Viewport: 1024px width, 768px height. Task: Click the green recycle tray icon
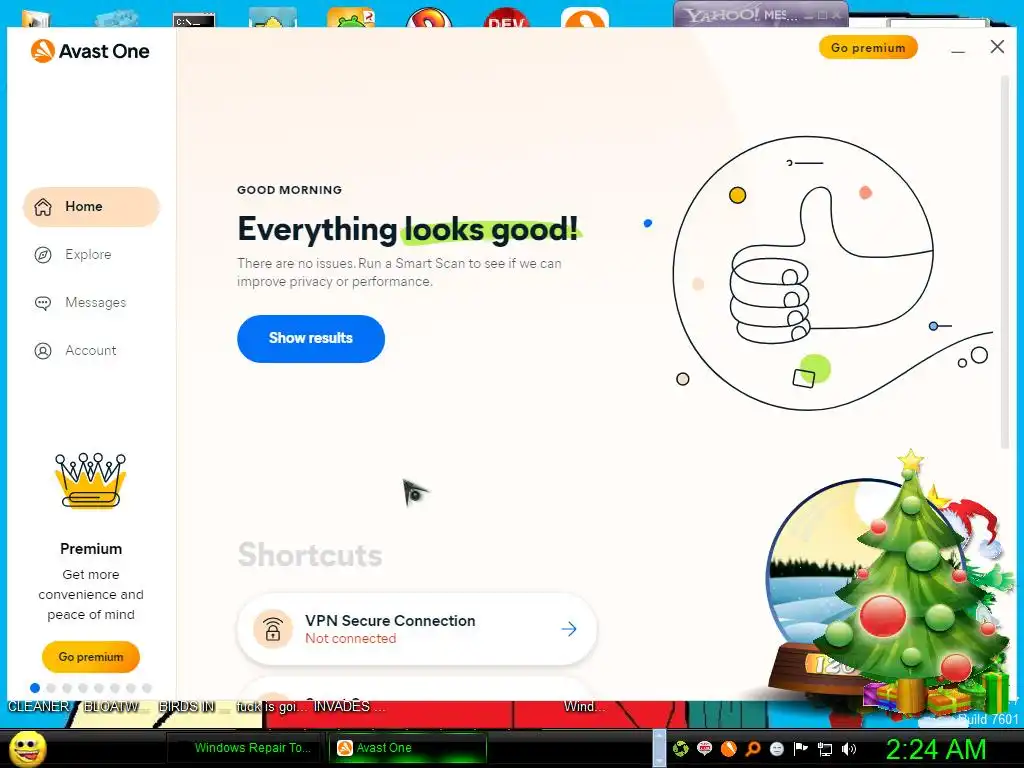[x=680, y=748]
